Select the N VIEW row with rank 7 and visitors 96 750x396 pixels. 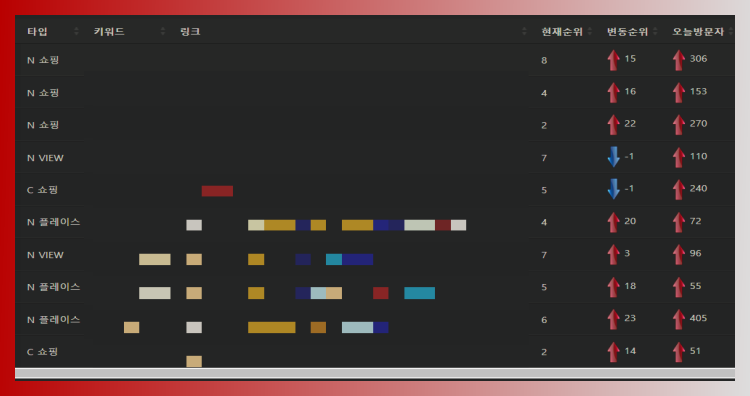(375, 254)
